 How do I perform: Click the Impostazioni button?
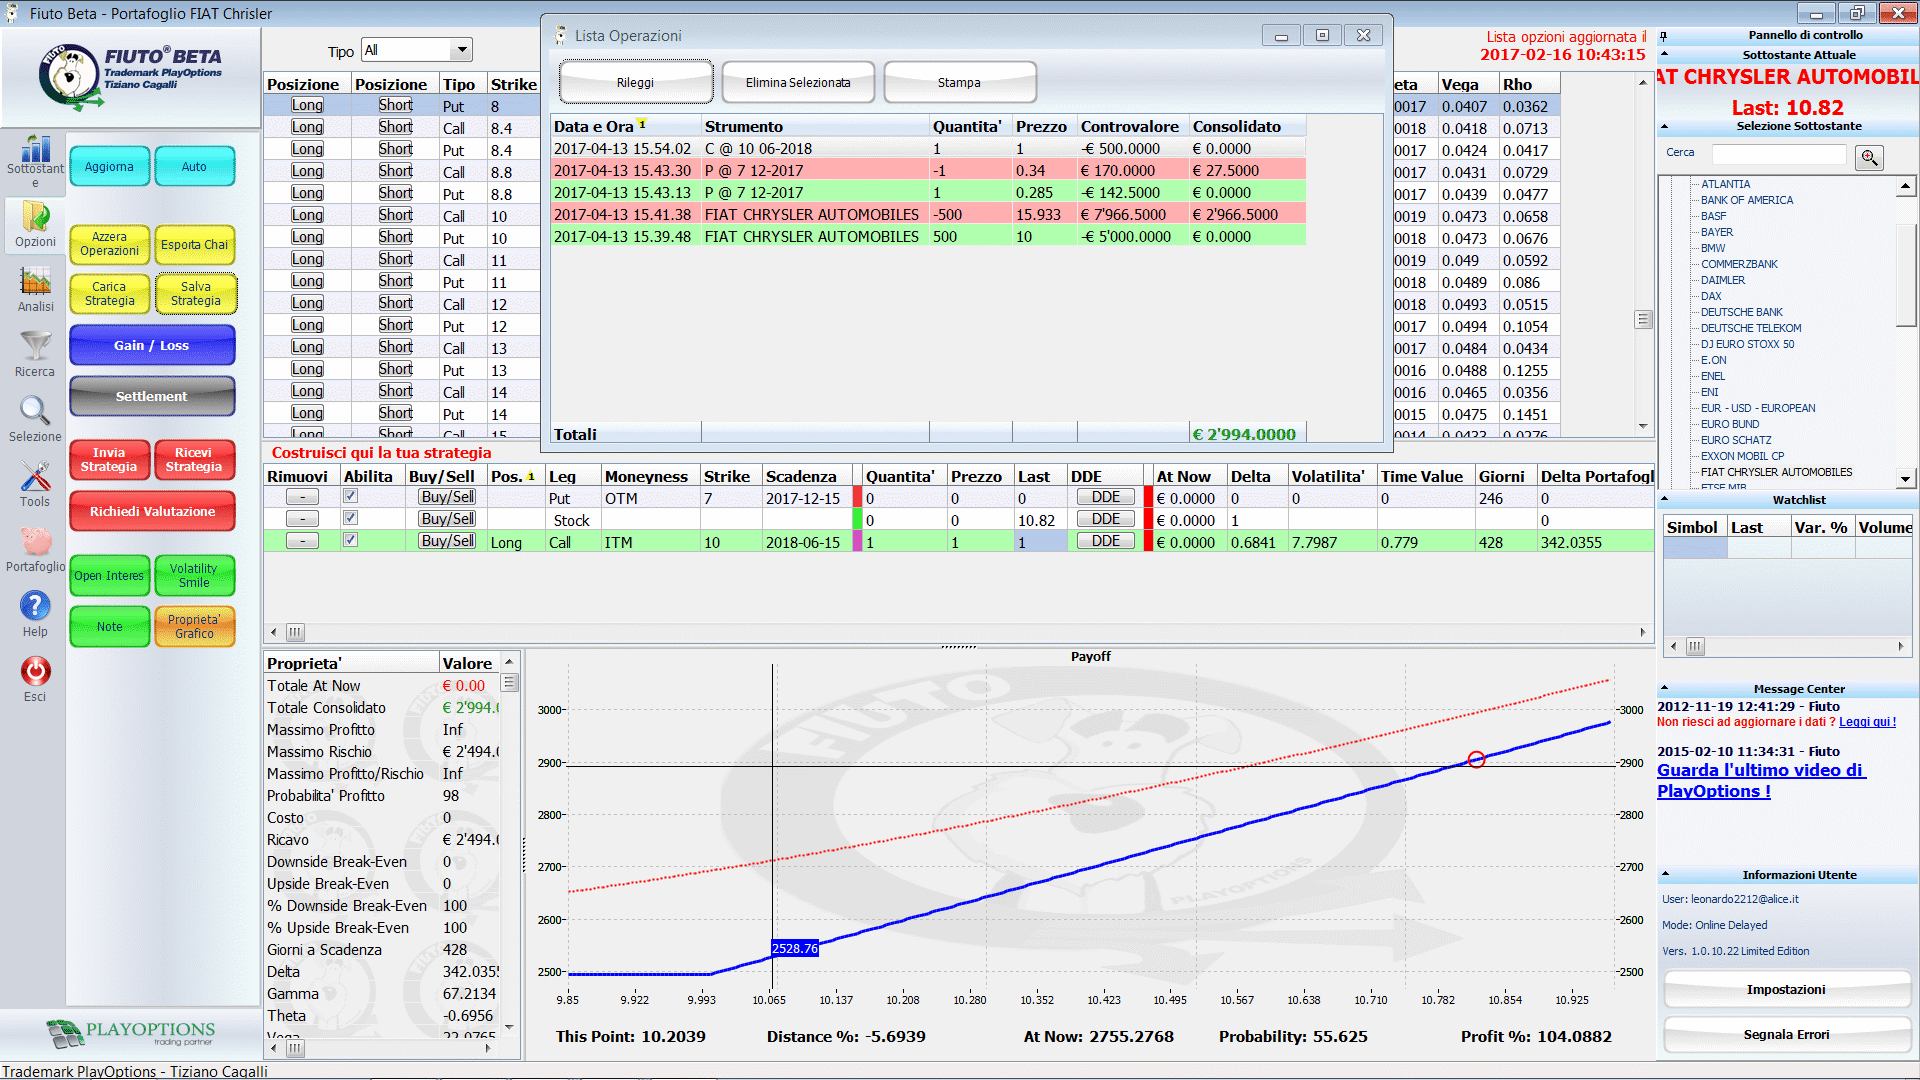tap(1786, 989)
